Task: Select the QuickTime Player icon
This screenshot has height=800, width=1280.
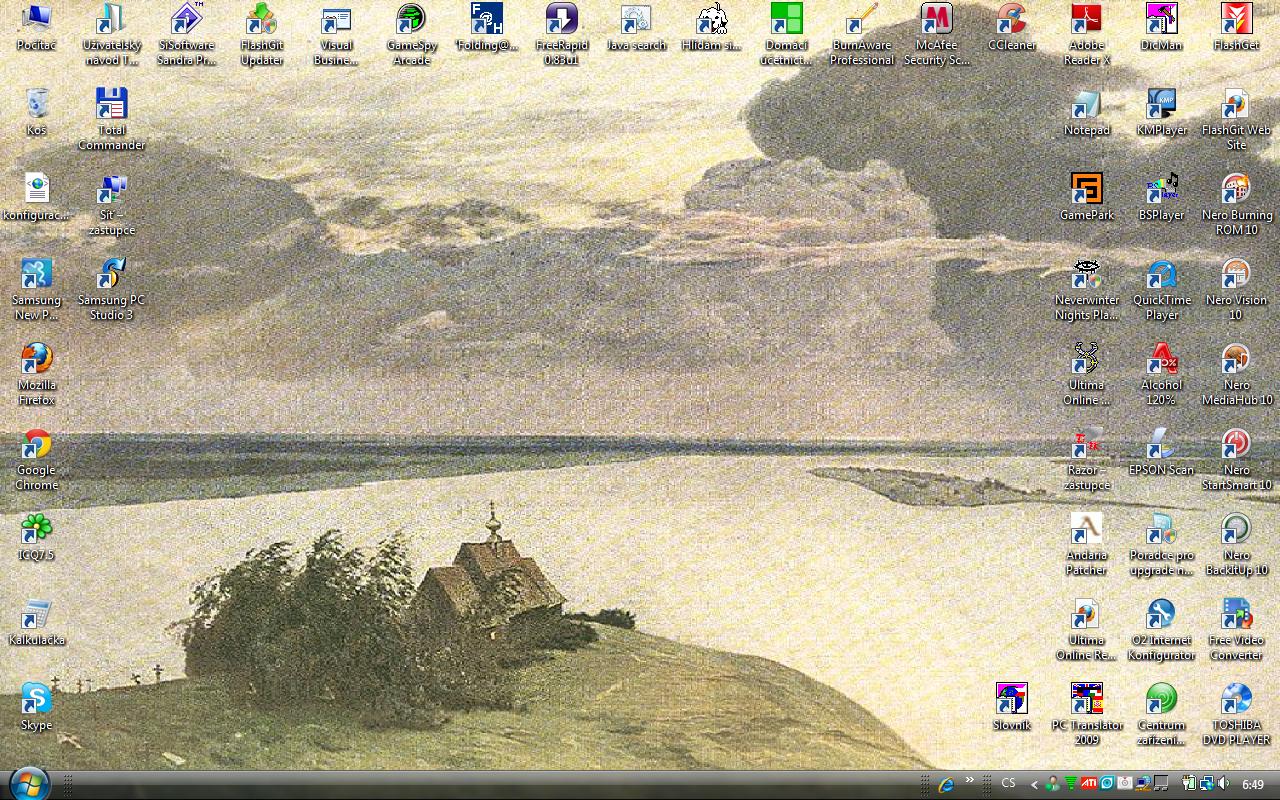Action: tap(1161, 275)
